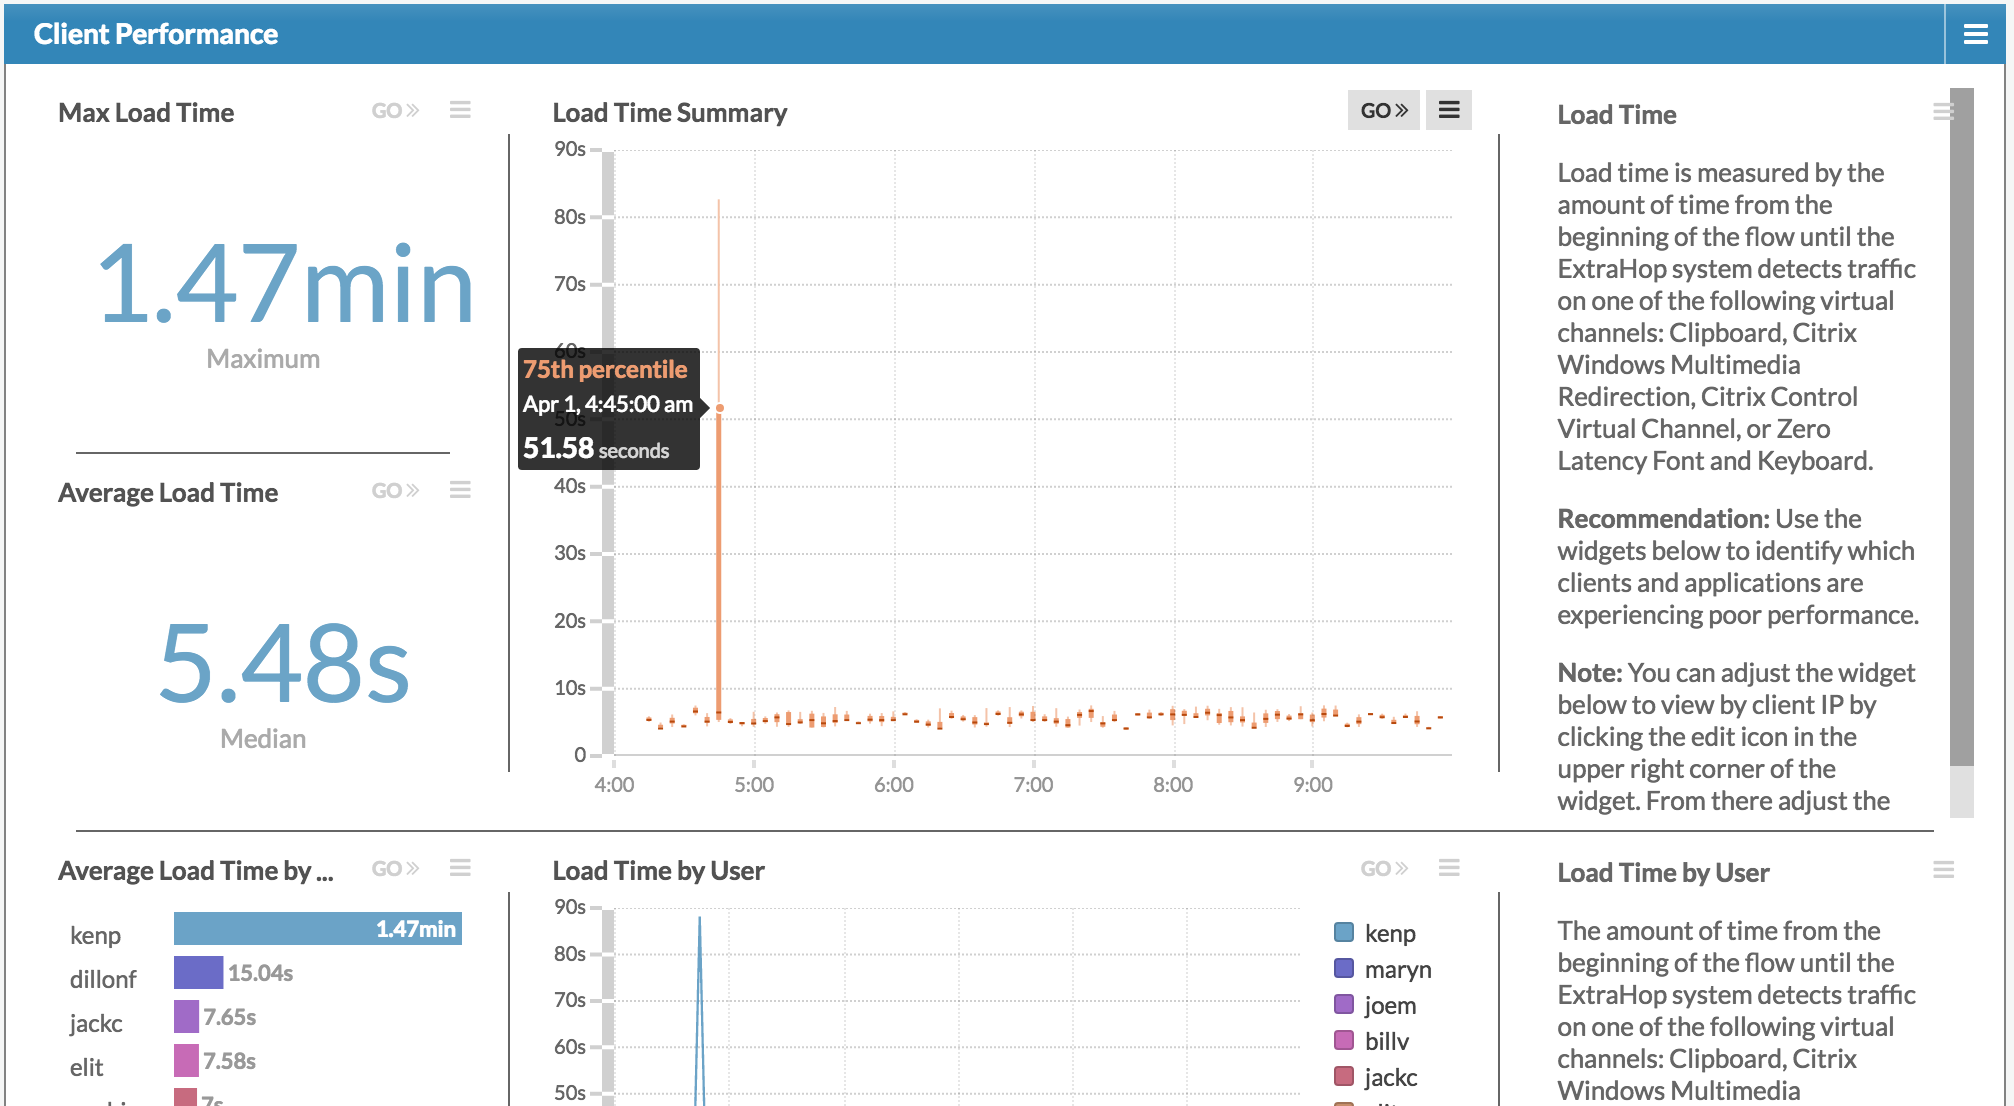
Task: Open Max Load Time widget menu icon
Action: click(460, 110)
